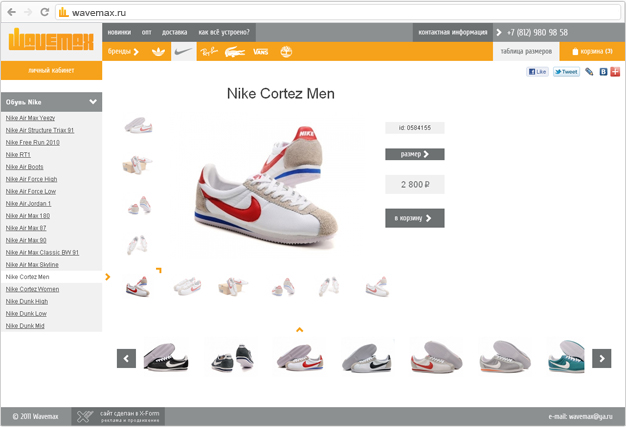Image resolution: width=626 pixels, height=427 pixels.
Task: Select the teal Cortez carousel thumbnail
Action: point(566,358)
